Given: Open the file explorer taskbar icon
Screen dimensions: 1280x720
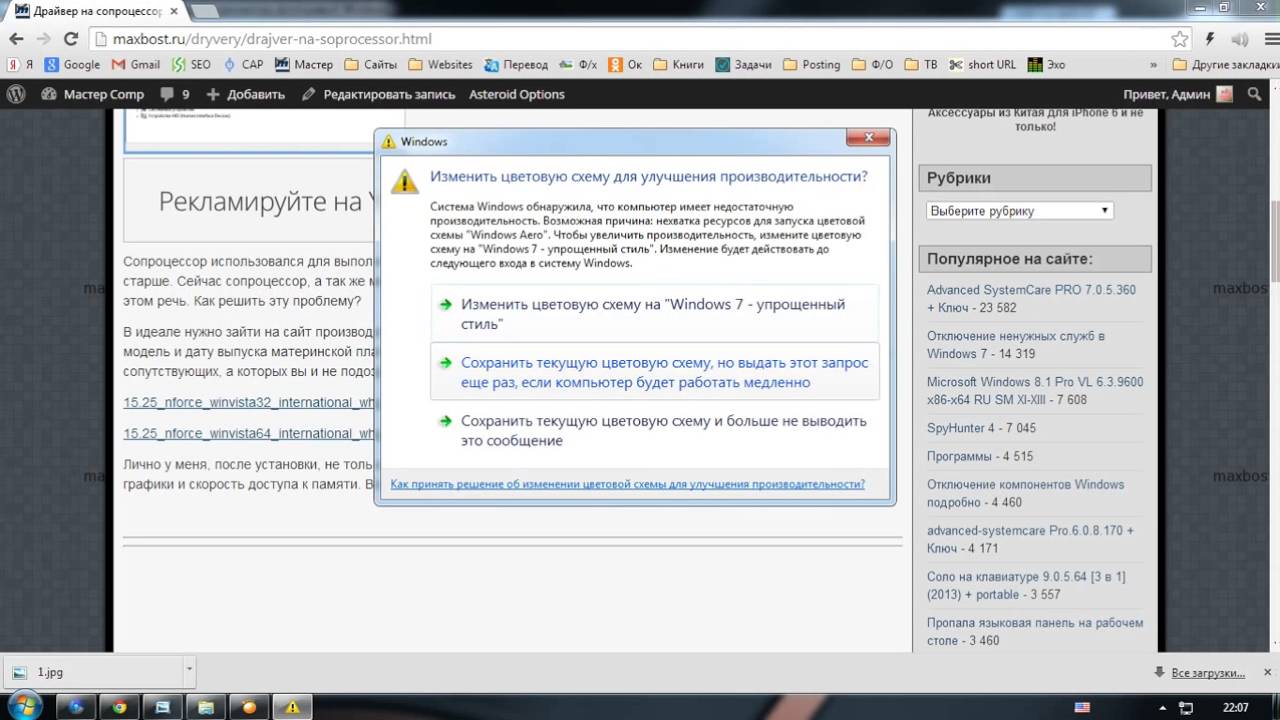Looking at the screenshot, I should [x=206, y=707].
